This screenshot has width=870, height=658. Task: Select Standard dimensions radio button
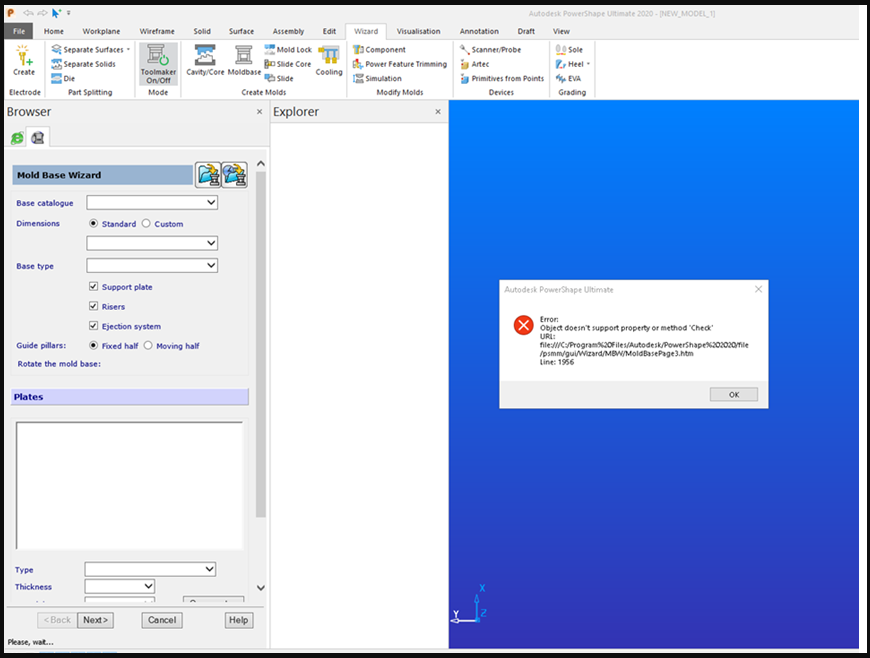tap(93, 223)
